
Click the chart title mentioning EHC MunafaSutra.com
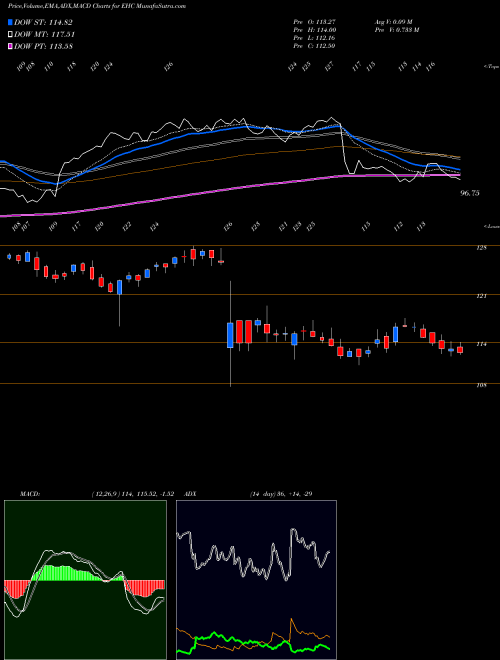97,6
